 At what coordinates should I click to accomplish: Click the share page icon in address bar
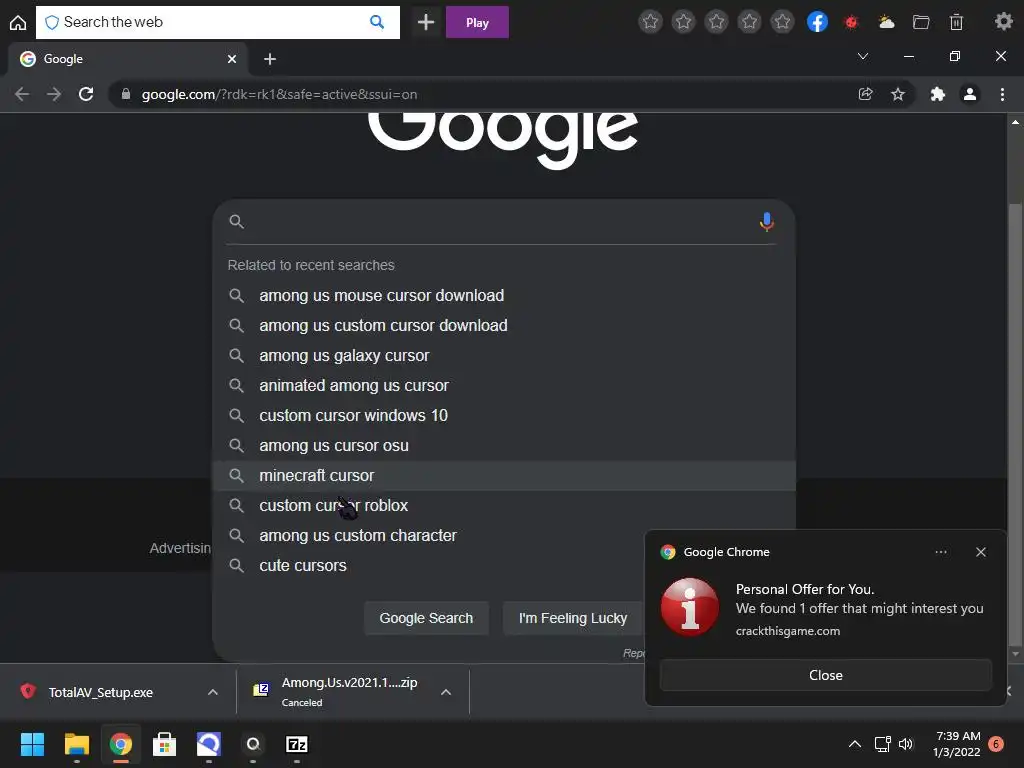pyautogui.click(x=865, y=94)
